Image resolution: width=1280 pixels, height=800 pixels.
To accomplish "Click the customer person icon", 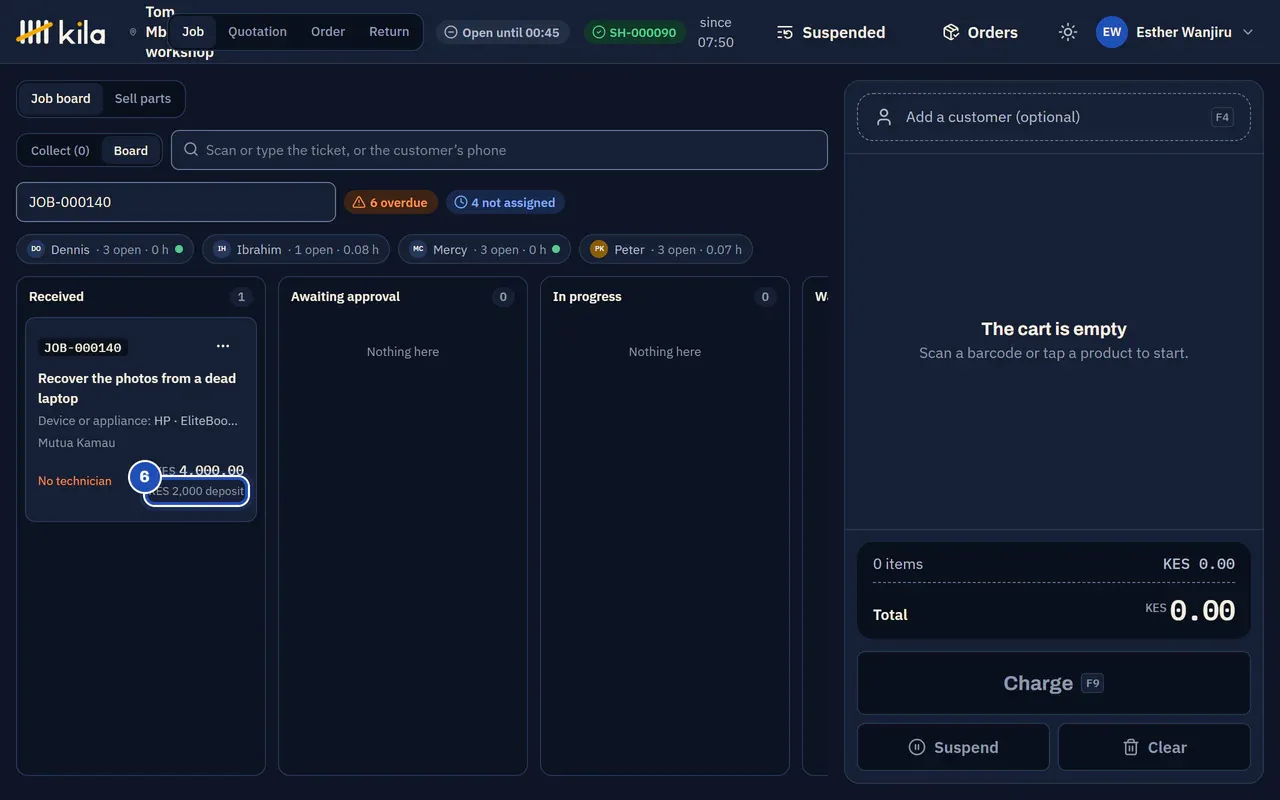I will 884,117.
